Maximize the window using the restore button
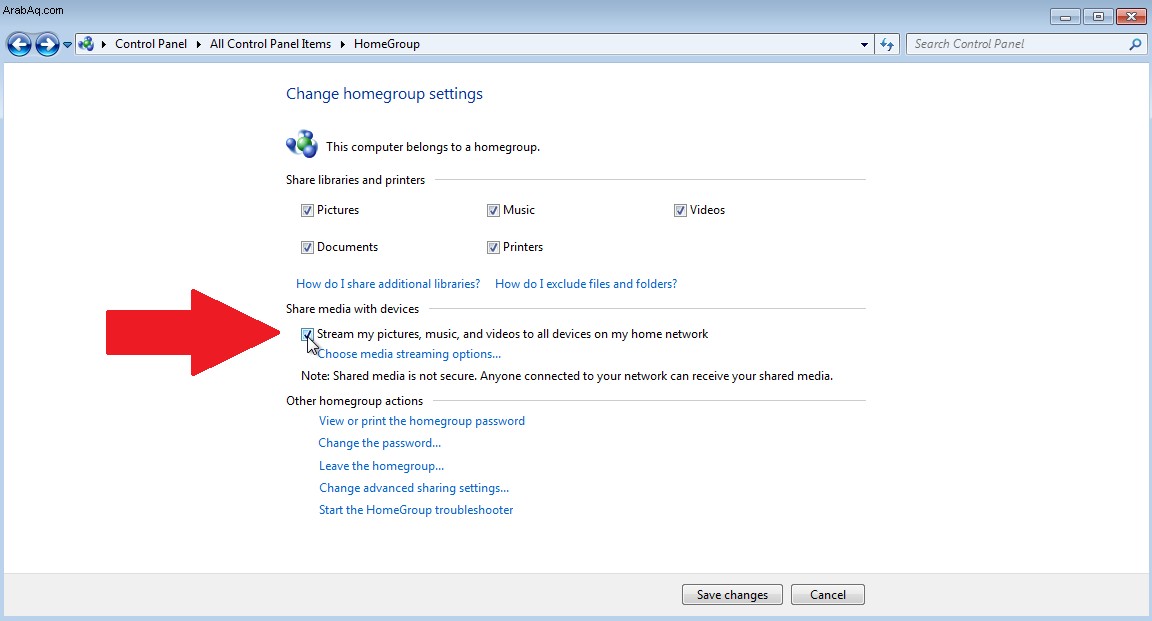This screenshot has height=621, width=1152. click(1098, 16)
